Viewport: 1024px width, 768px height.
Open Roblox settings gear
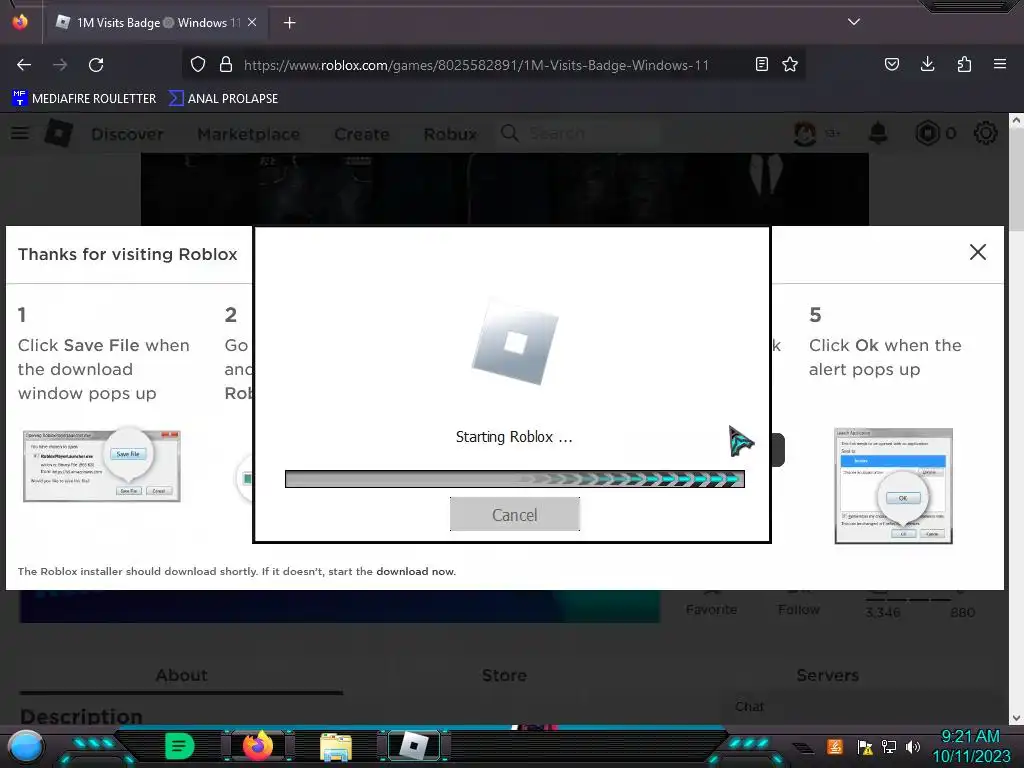click(x=985, y=133)
